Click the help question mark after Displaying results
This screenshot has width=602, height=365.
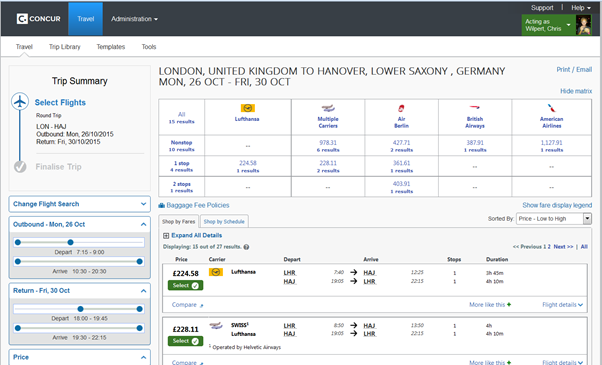click(246, 247)
